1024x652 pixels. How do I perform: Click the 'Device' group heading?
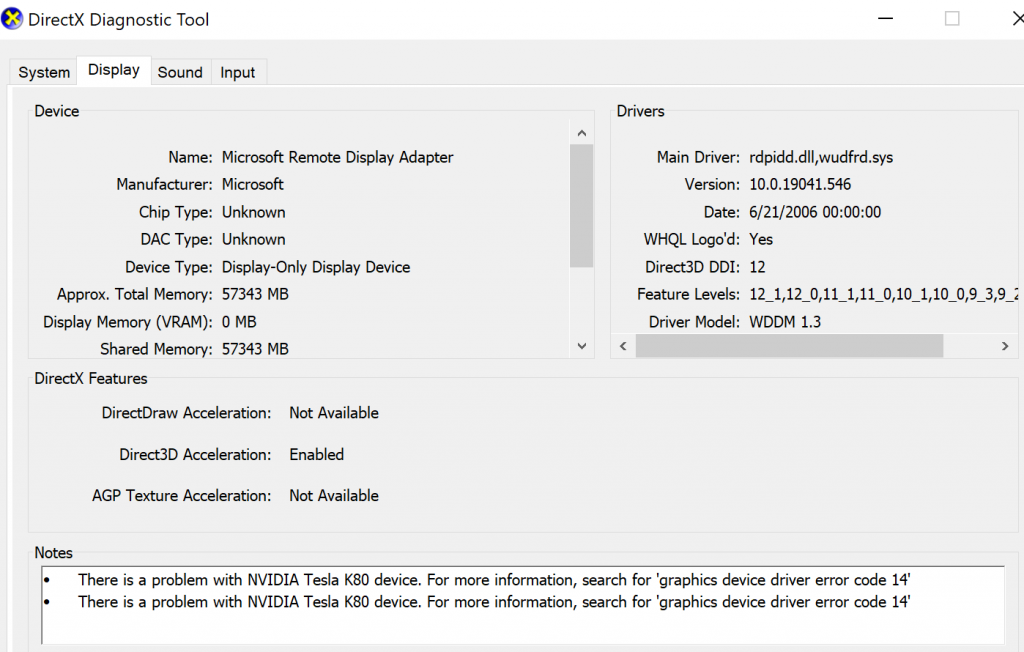click(x=57, y=111)
